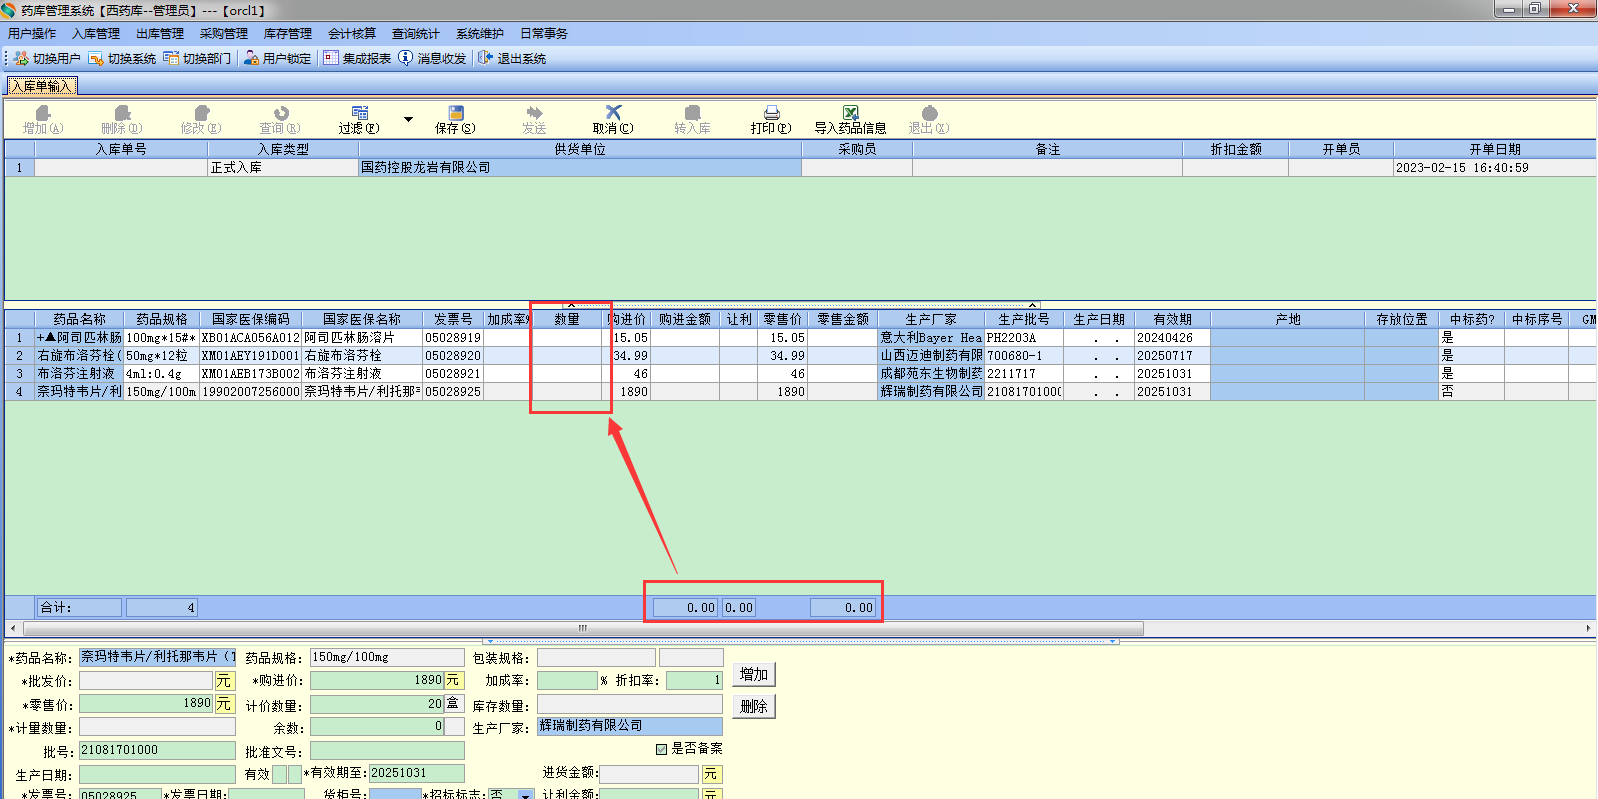
Task: Click the 删除 button in the detail form
Action: click(754, 706)
